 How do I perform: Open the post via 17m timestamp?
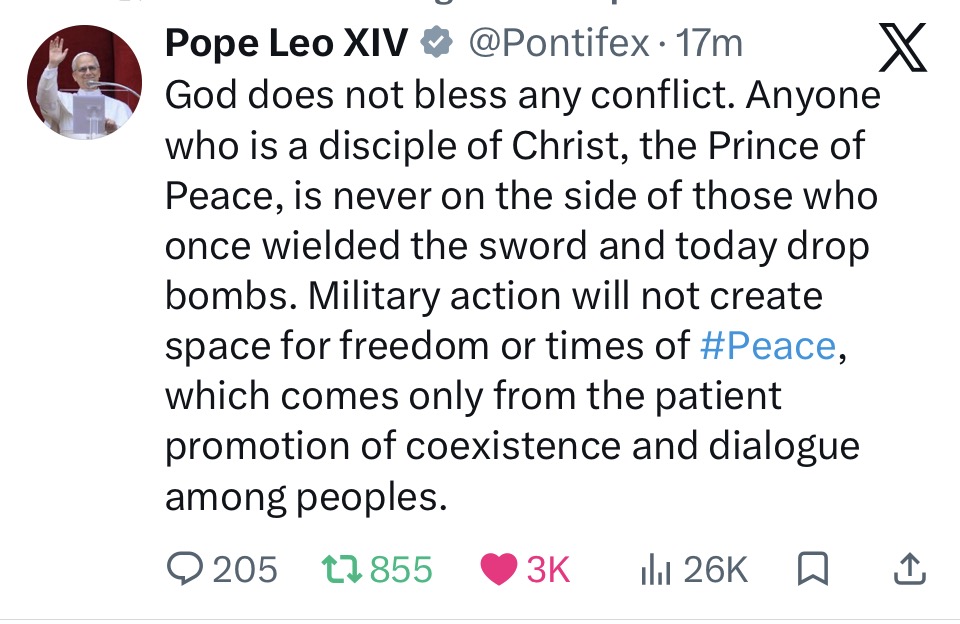709,43
